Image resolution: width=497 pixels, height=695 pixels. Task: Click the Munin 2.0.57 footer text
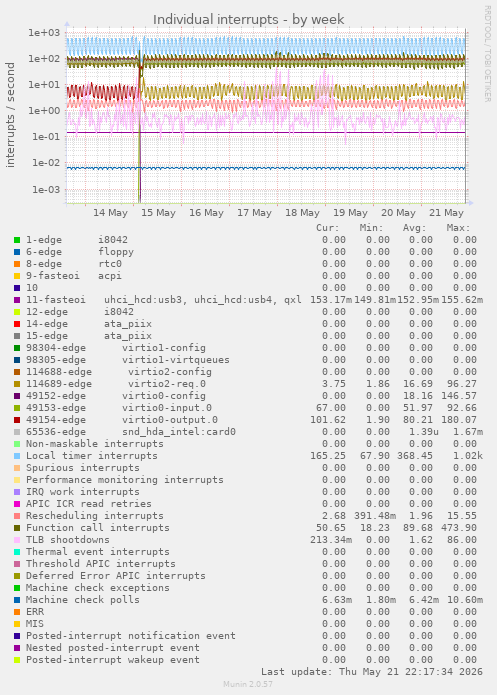point(248,684)
